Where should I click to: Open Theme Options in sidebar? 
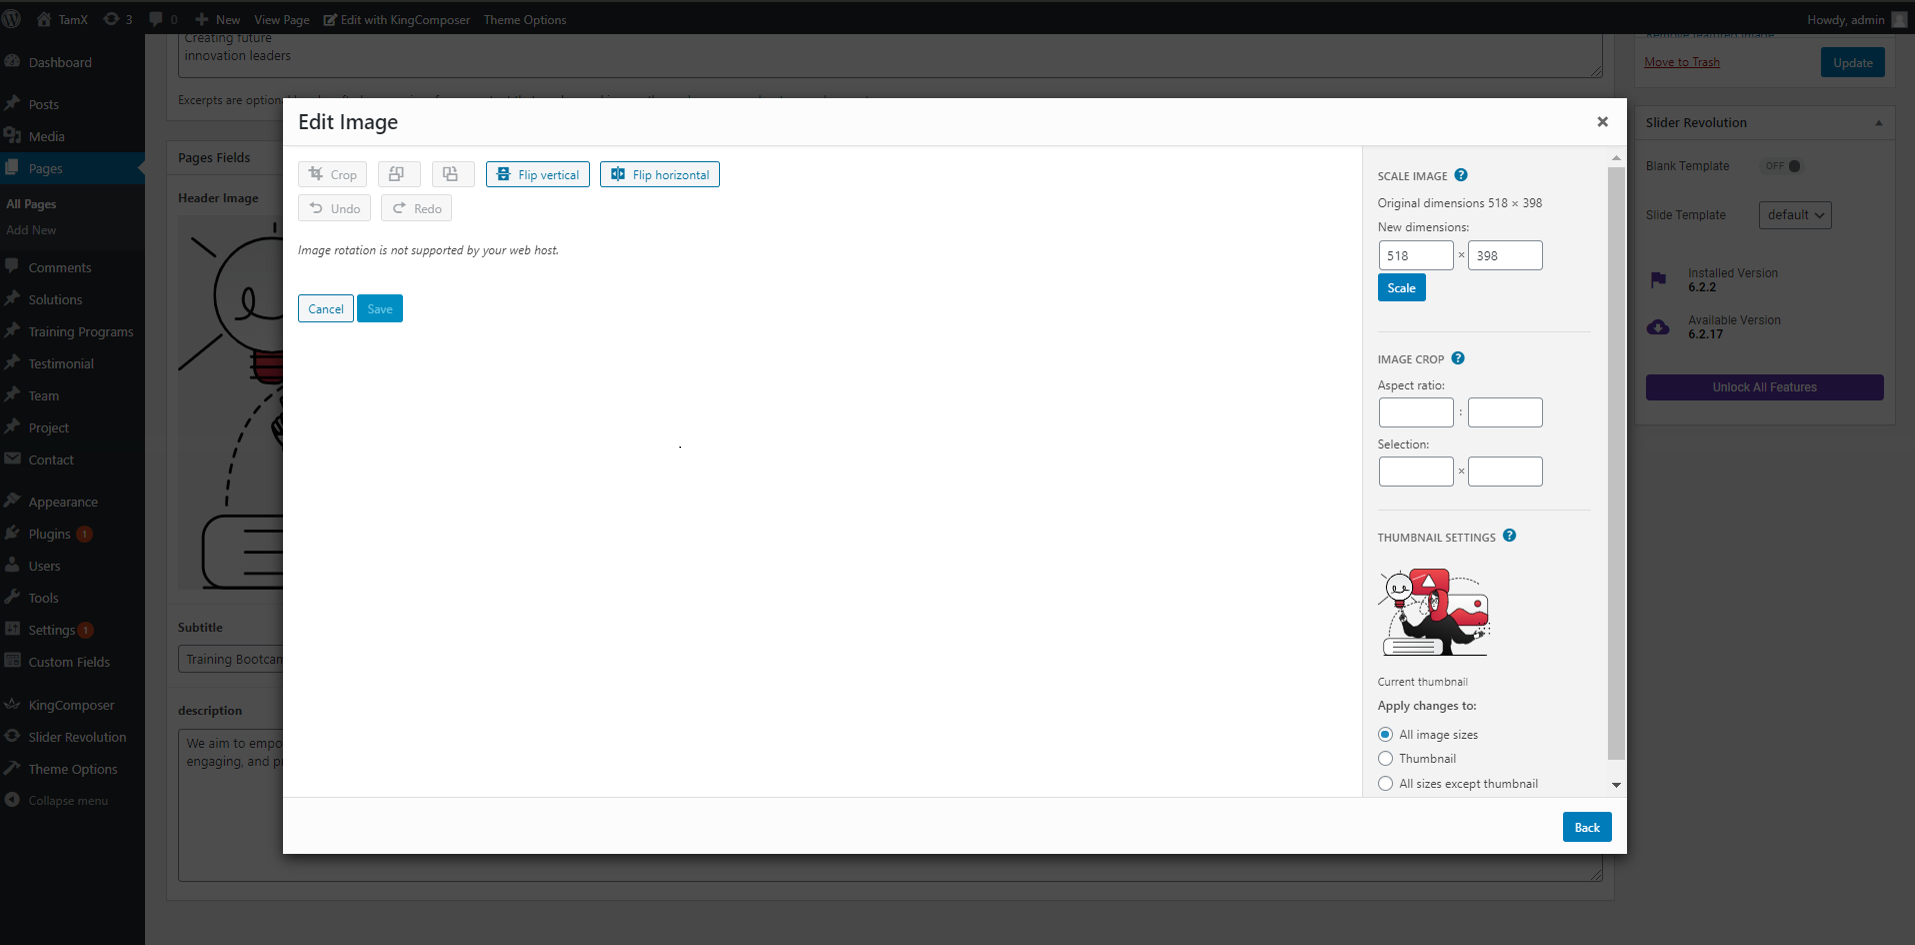72,768
